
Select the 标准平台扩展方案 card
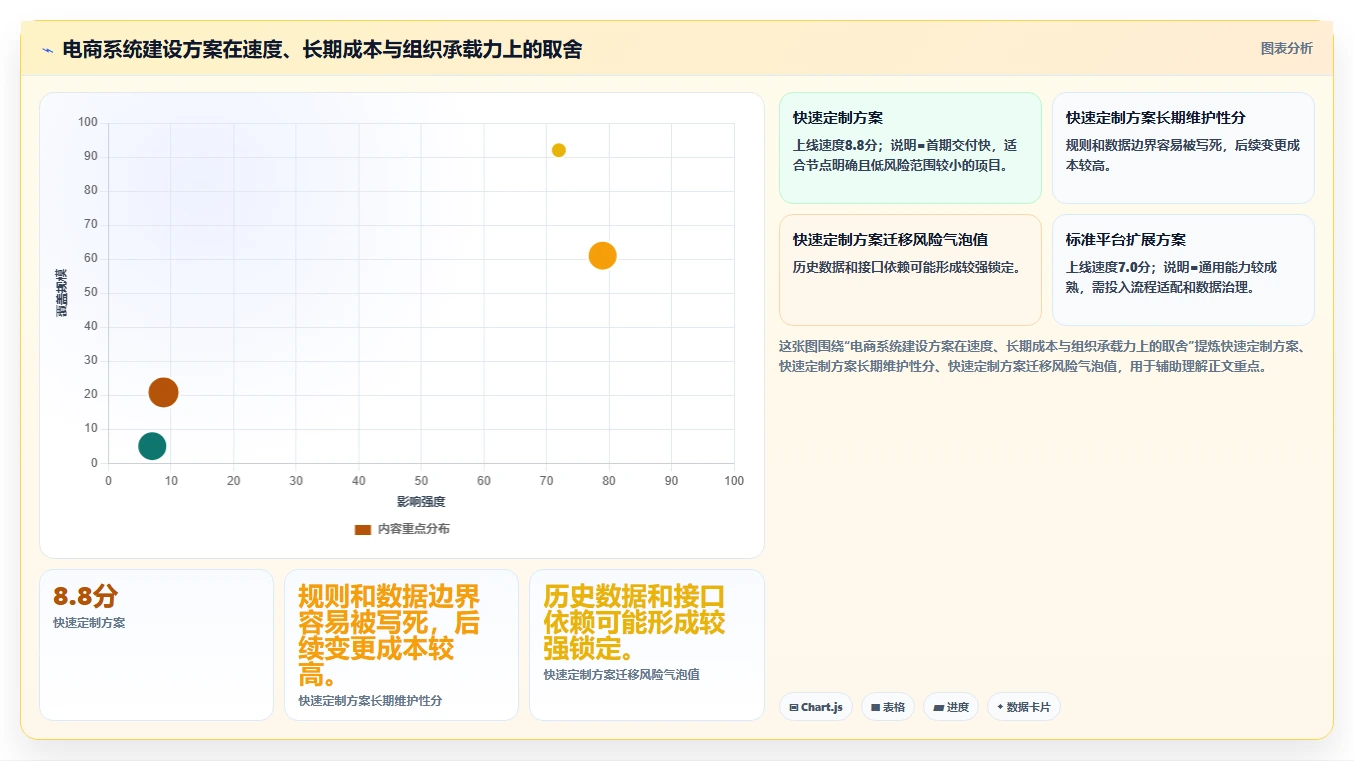point(1183,270)
